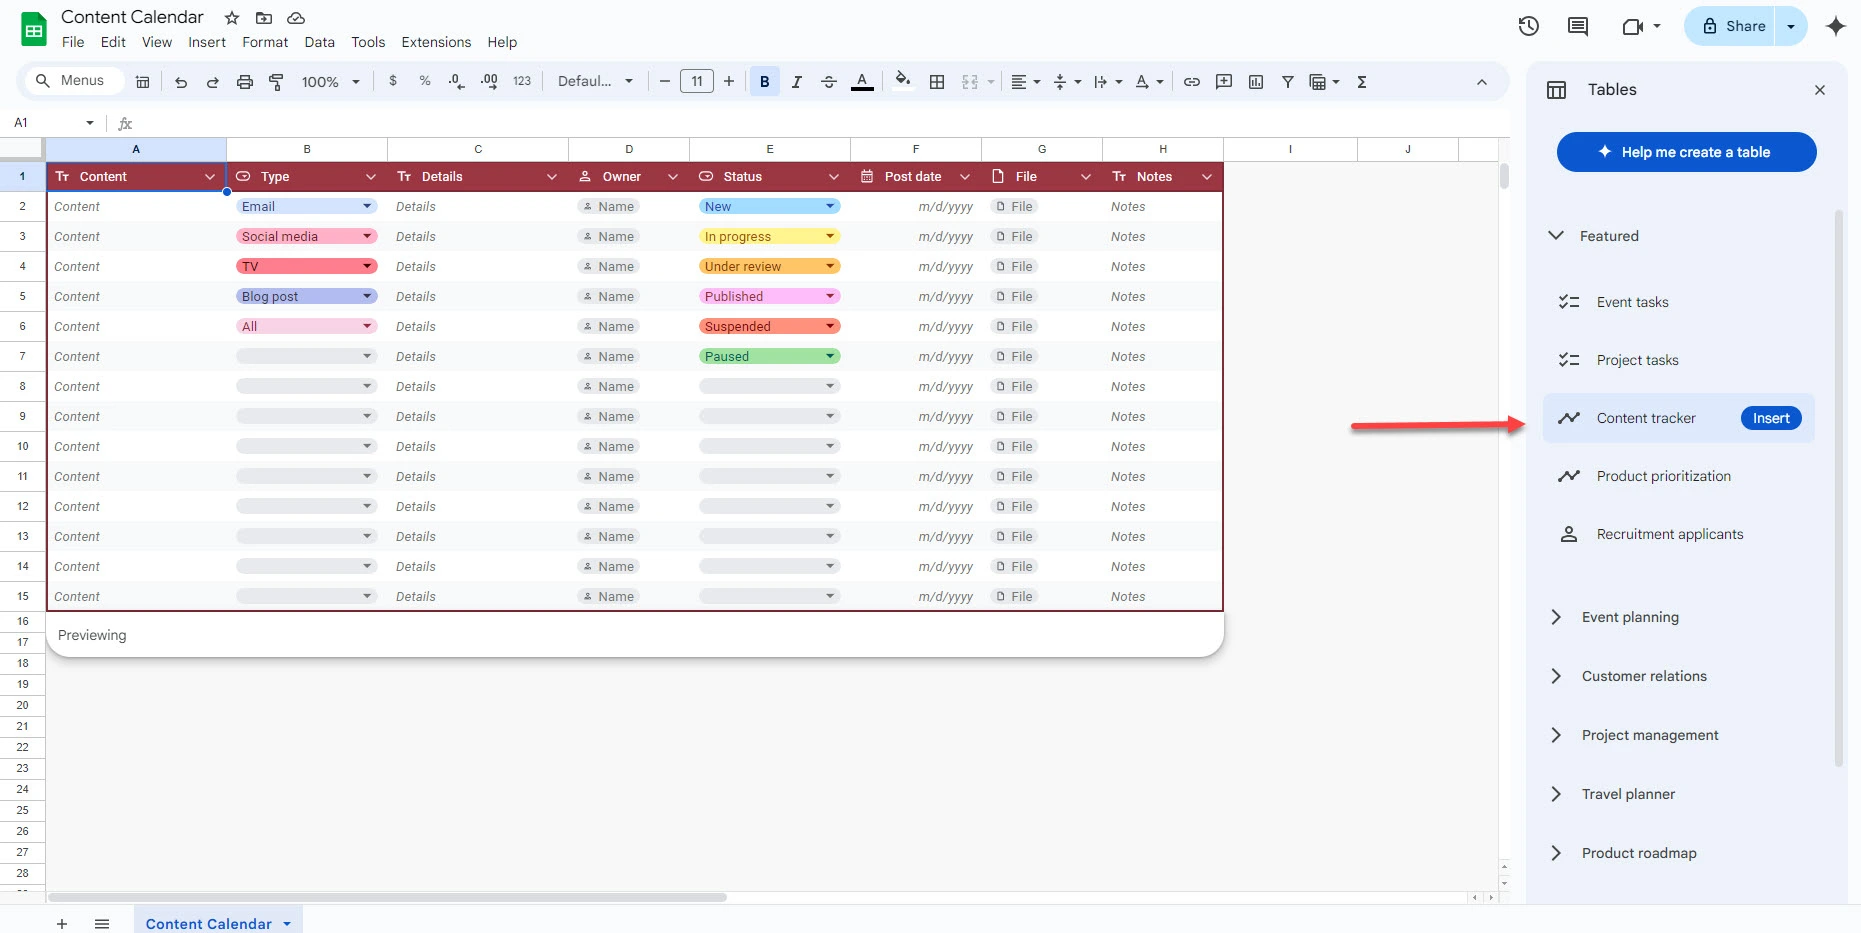
Task: Open the Extensions menu
Action: (x=436, y=42)
